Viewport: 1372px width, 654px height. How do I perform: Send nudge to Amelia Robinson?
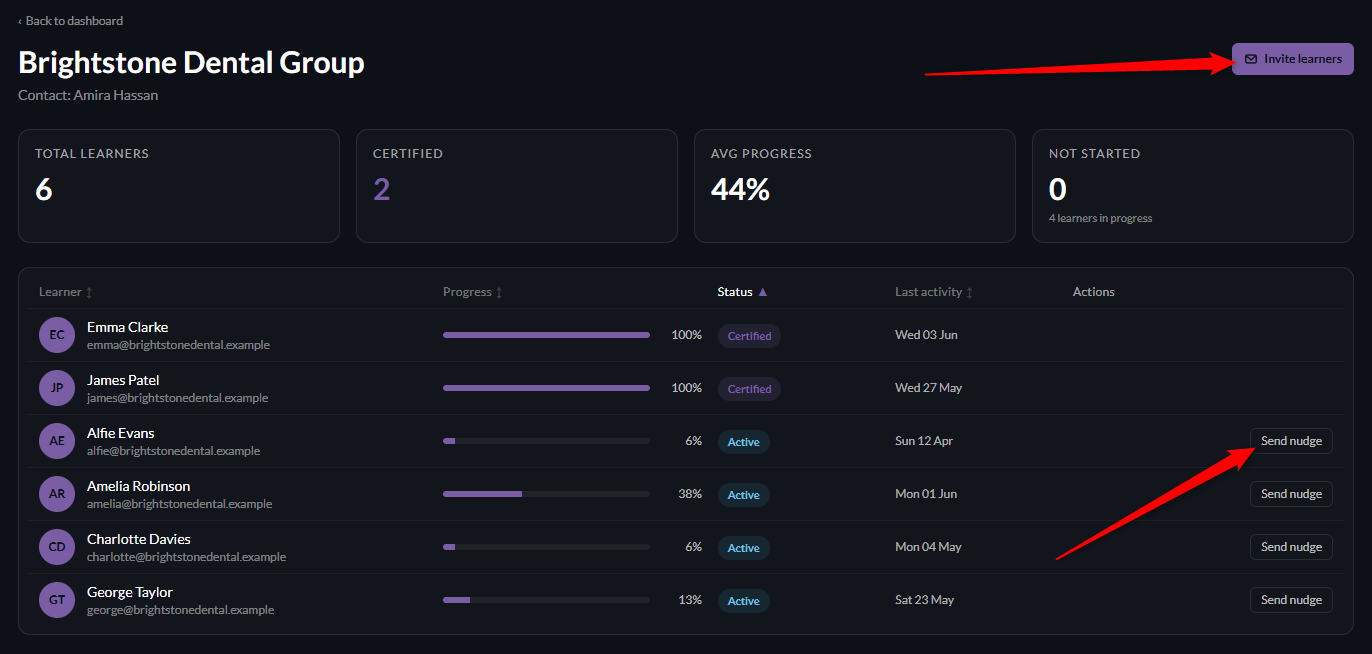pos(1291,494)
